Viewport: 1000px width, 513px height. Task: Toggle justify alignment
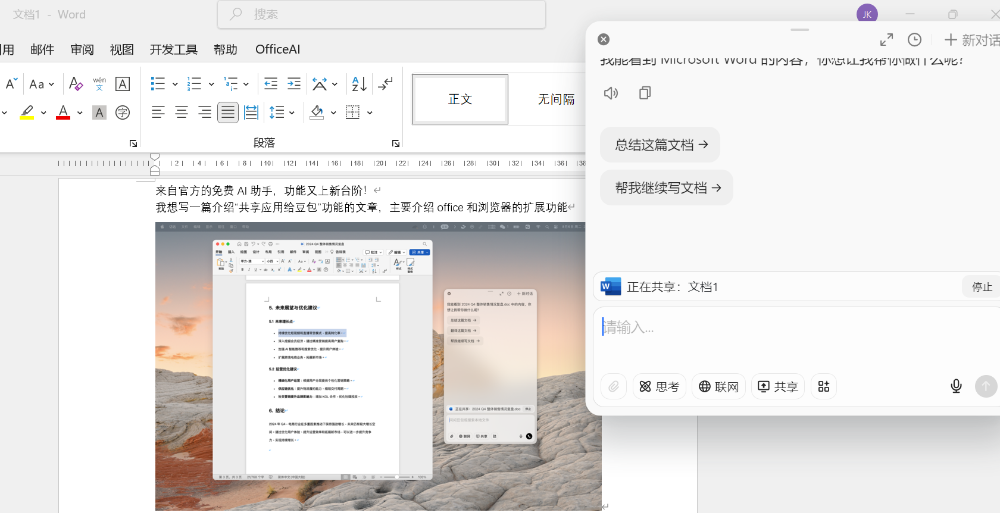pos(228,113)
